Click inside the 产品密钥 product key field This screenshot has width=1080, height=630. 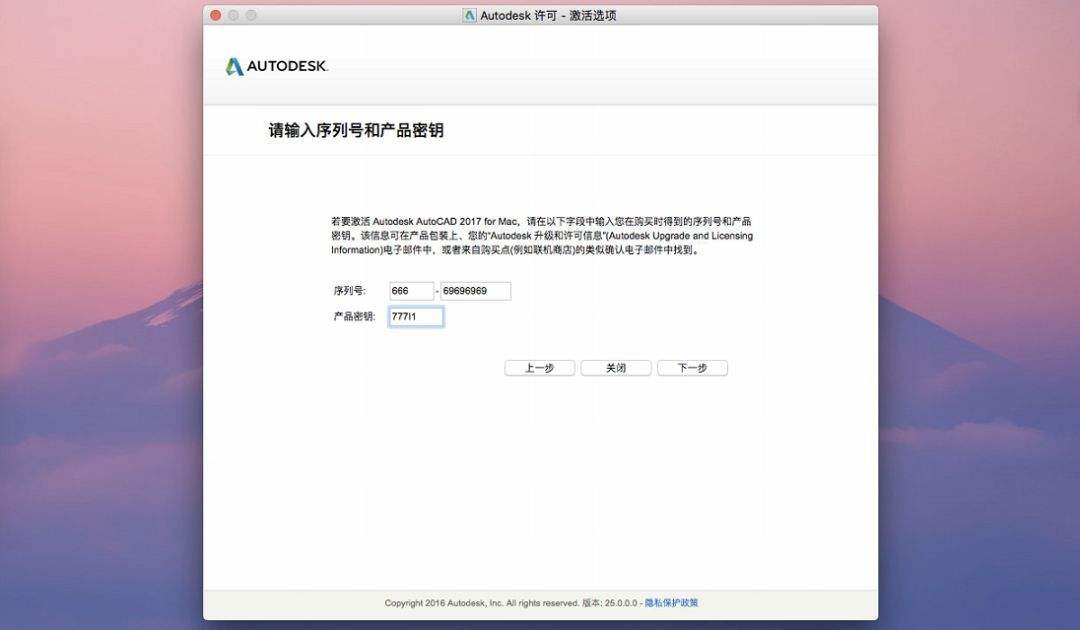415,315
